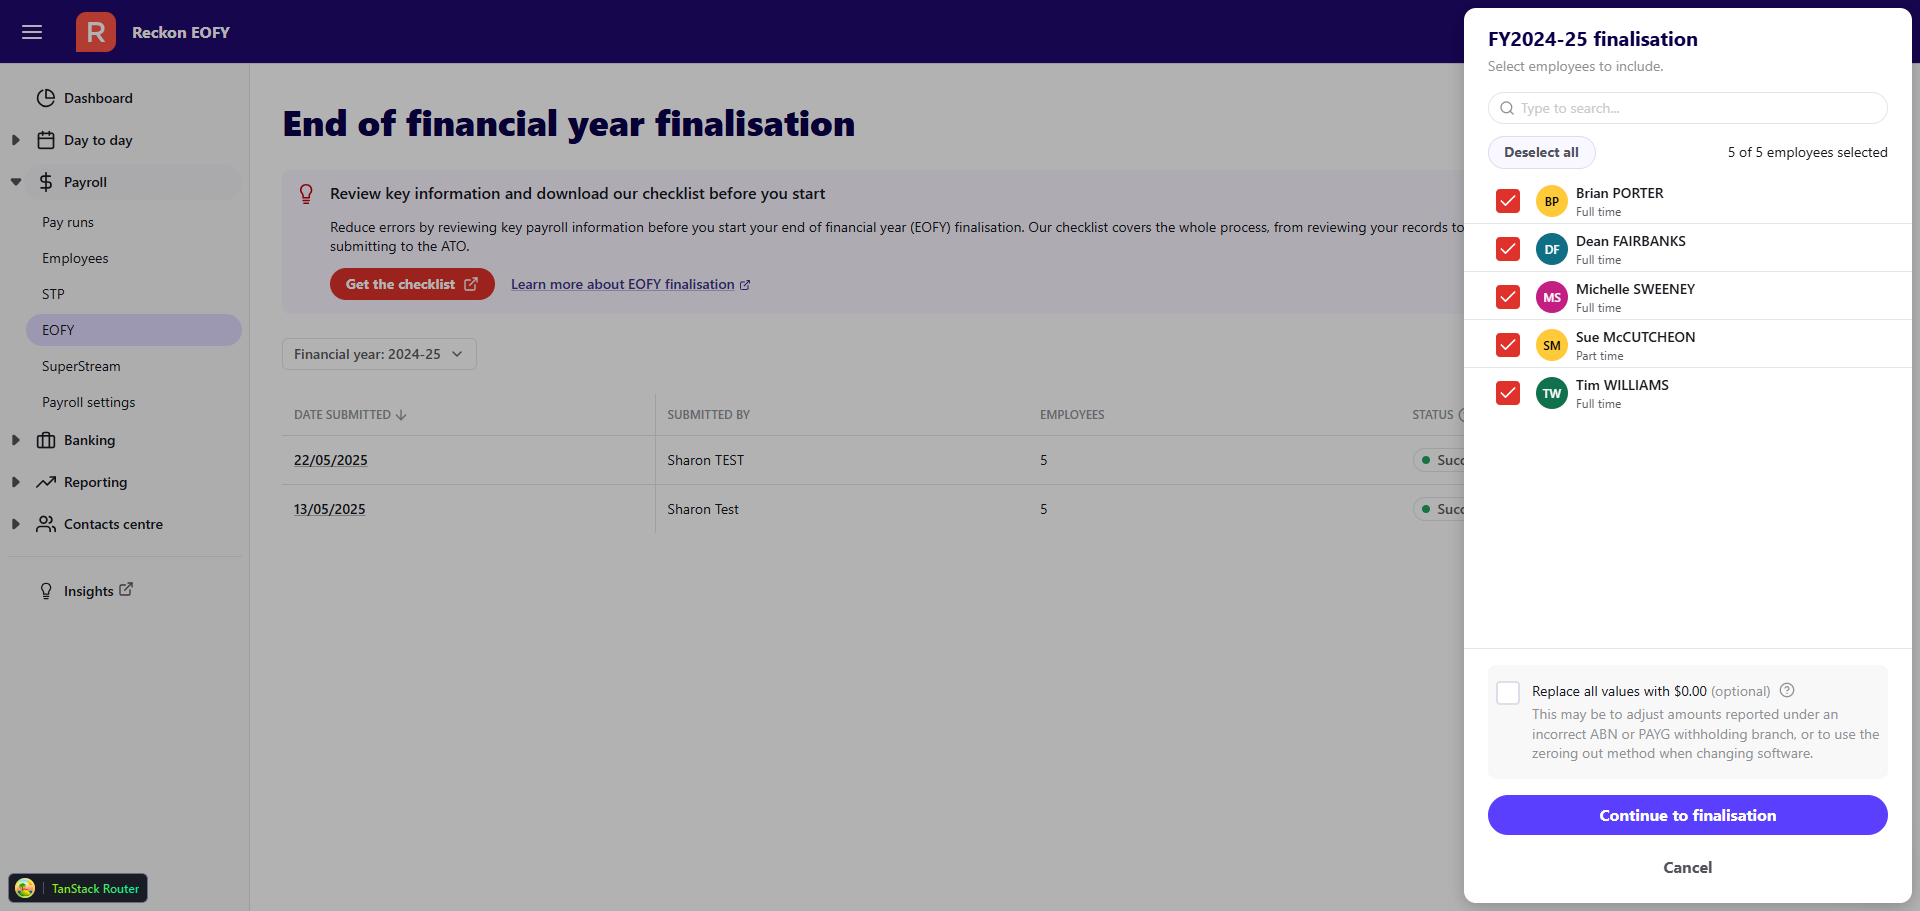Expand the Contacts centre section arrow
Screen dimensions: 1920x911
(15, 524)
